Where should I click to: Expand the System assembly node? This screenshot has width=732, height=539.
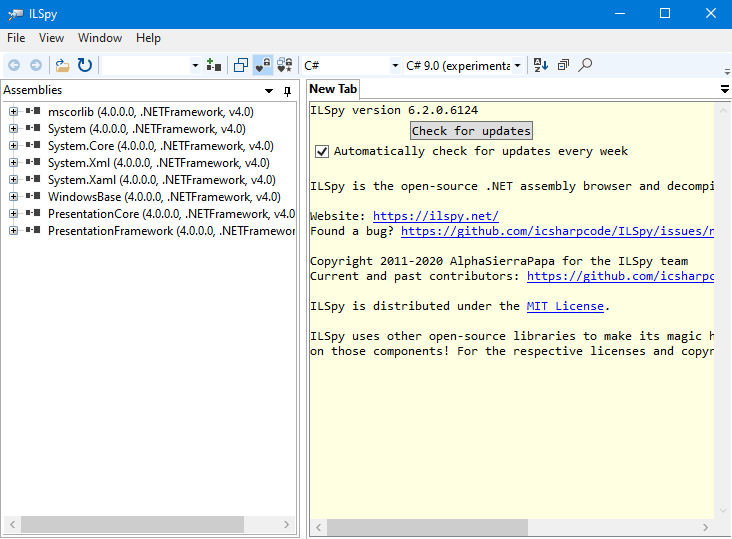click(x=14, y=128)
